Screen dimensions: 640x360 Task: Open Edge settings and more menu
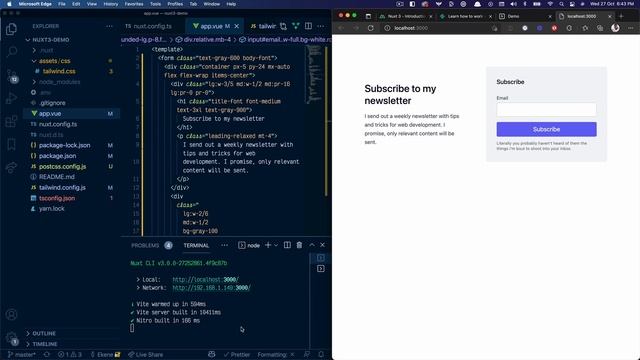[x=631, y=28]
